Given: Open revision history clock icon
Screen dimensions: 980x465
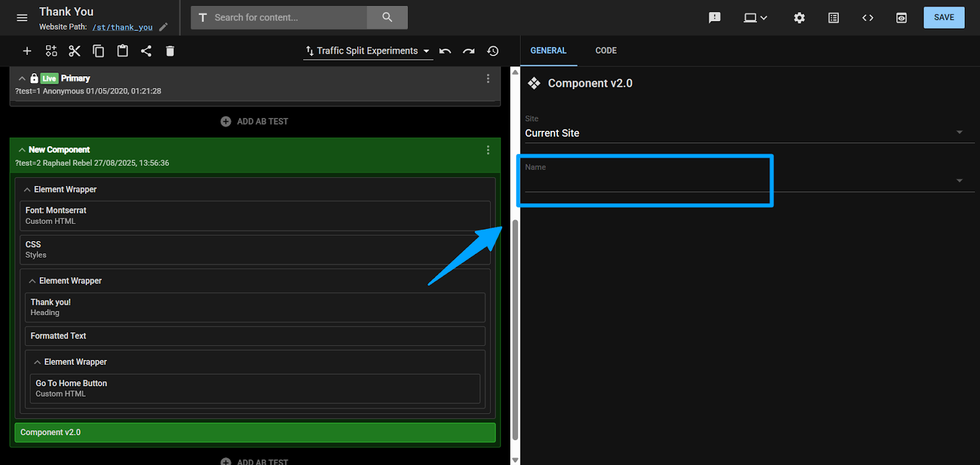Looking at the screenshot, I should 493,51.
